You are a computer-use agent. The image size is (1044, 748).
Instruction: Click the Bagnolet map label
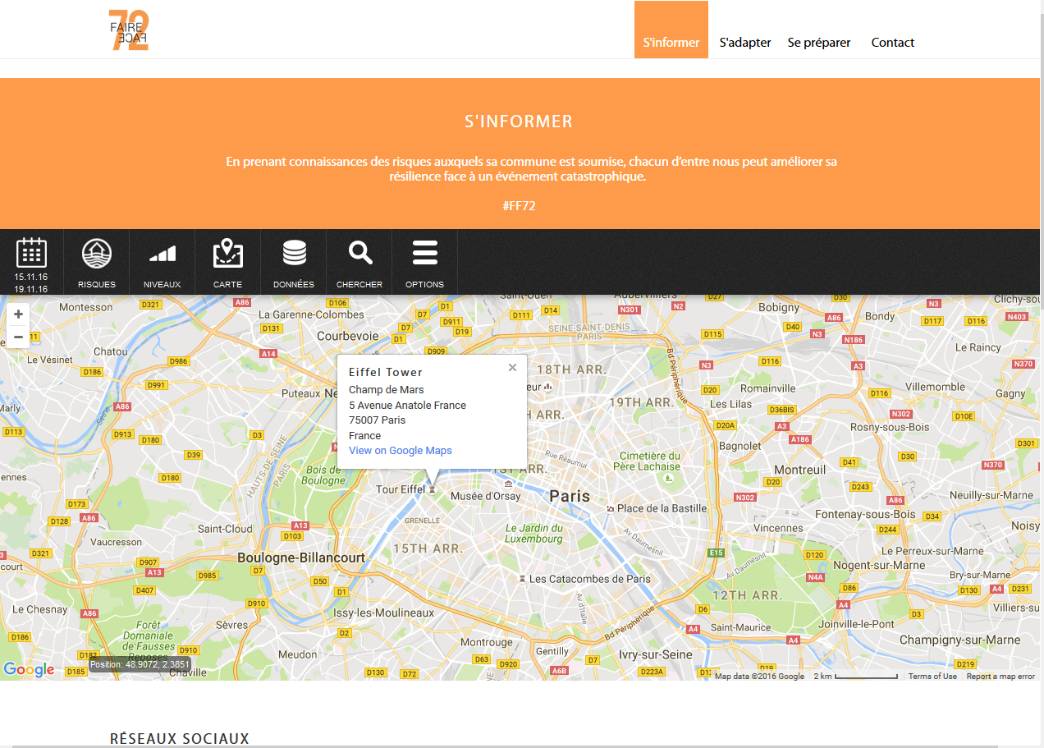740,446
